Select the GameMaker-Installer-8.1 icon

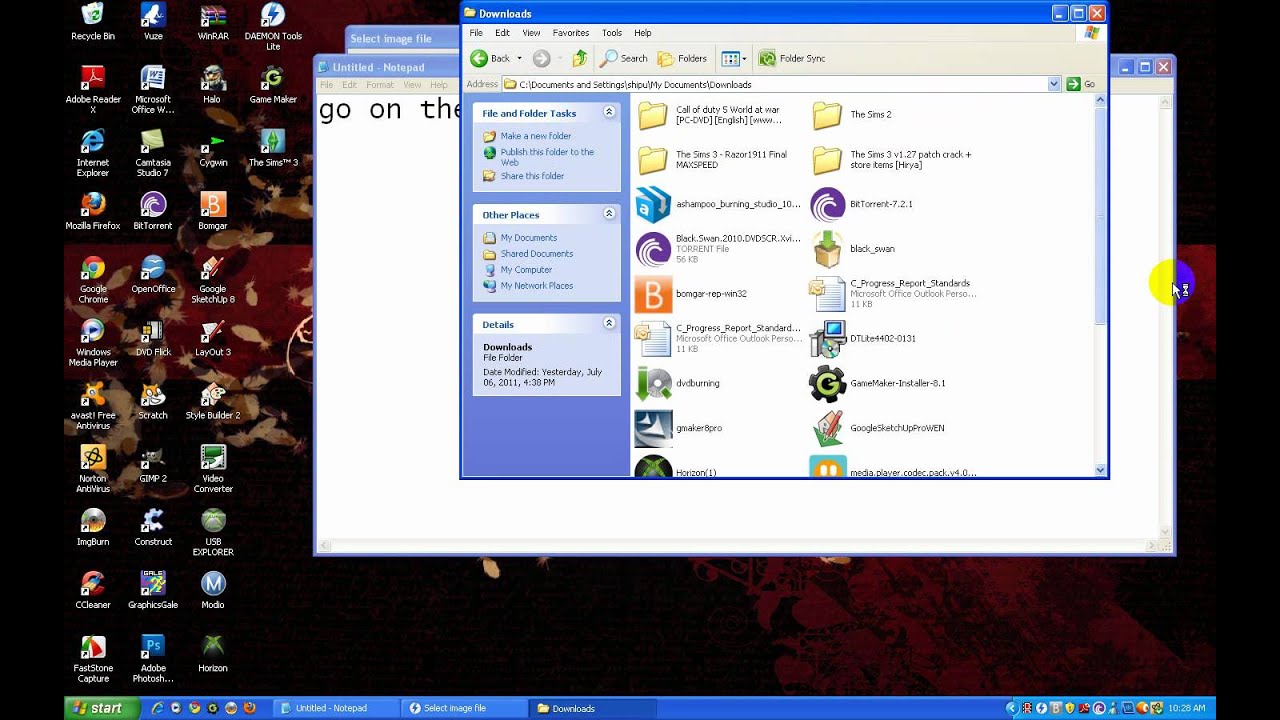tap(827, 383)
